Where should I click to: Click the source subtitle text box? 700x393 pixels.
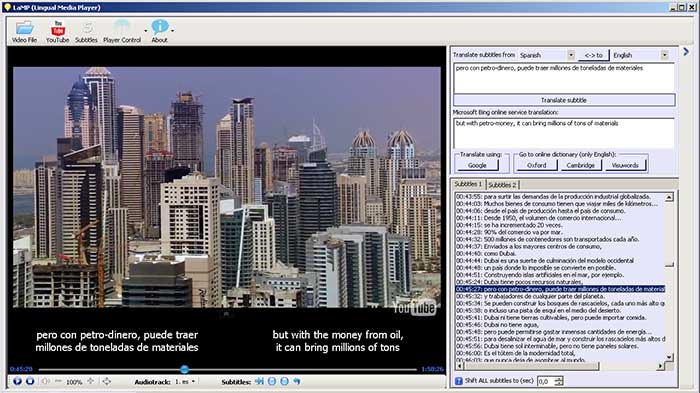point(564,78)
